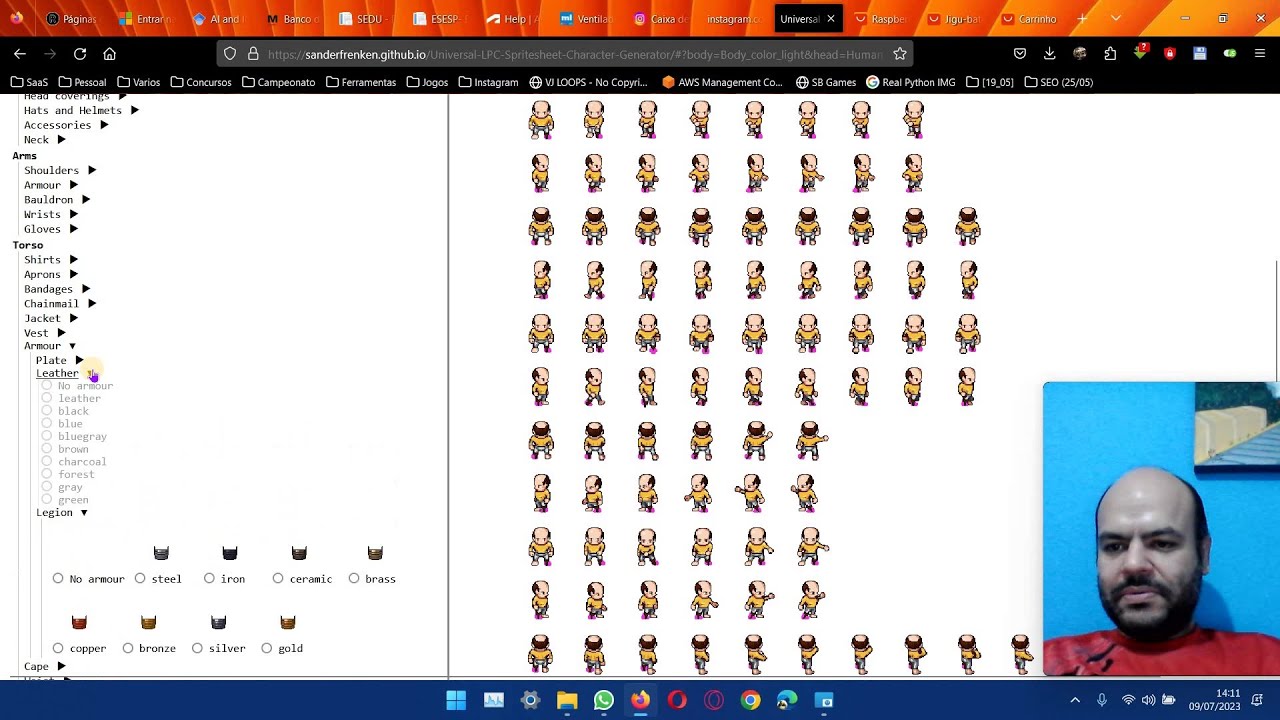This screenshot has height=720, width=1280.
Task: Bookmark this page with the star icon
Action: point(900,54)
